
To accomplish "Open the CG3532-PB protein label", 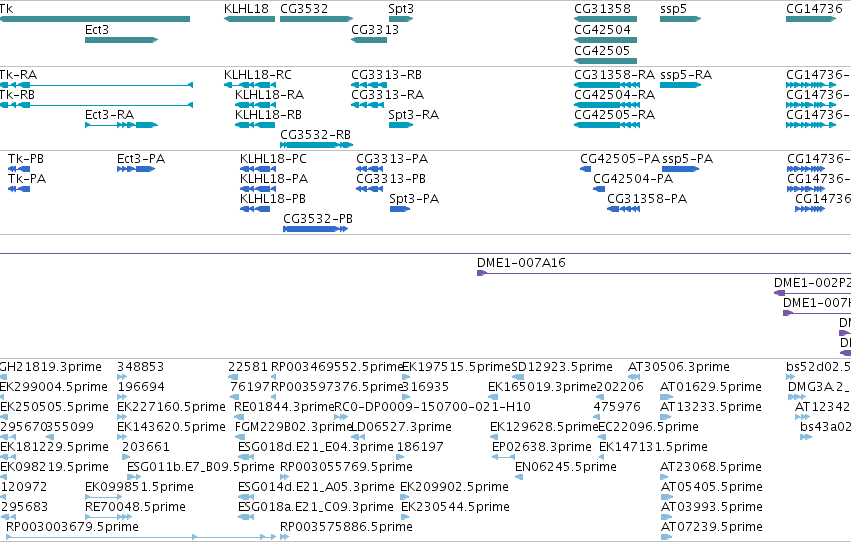I will click(318, 219).
